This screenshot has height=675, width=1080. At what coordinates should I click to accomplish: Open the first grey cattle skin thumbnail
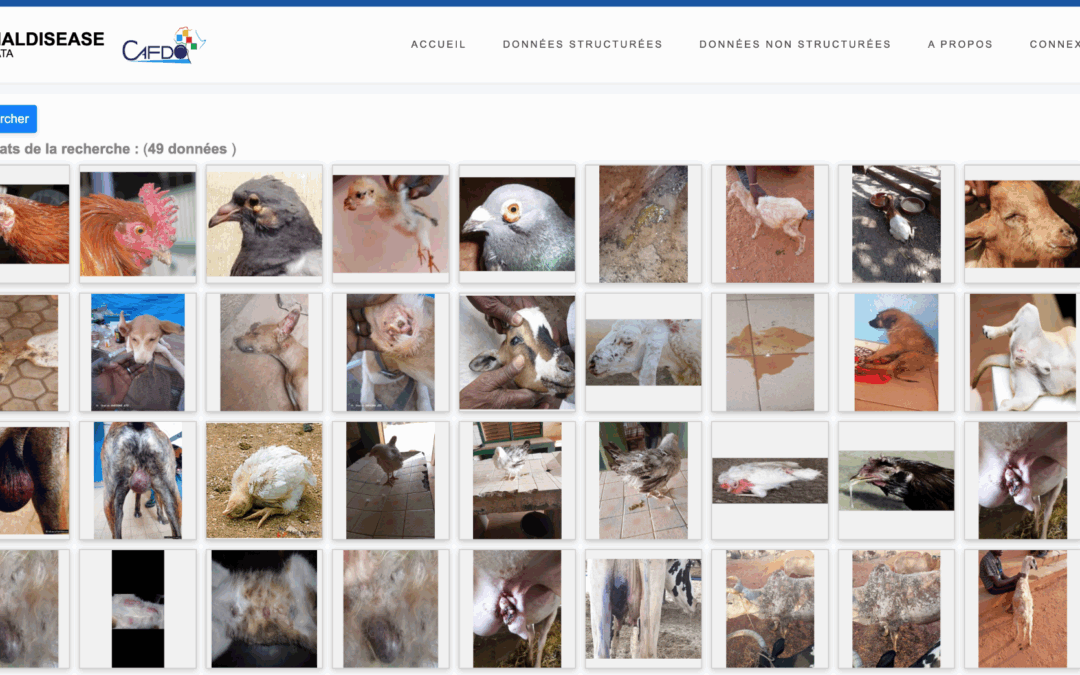coord(770,608)
